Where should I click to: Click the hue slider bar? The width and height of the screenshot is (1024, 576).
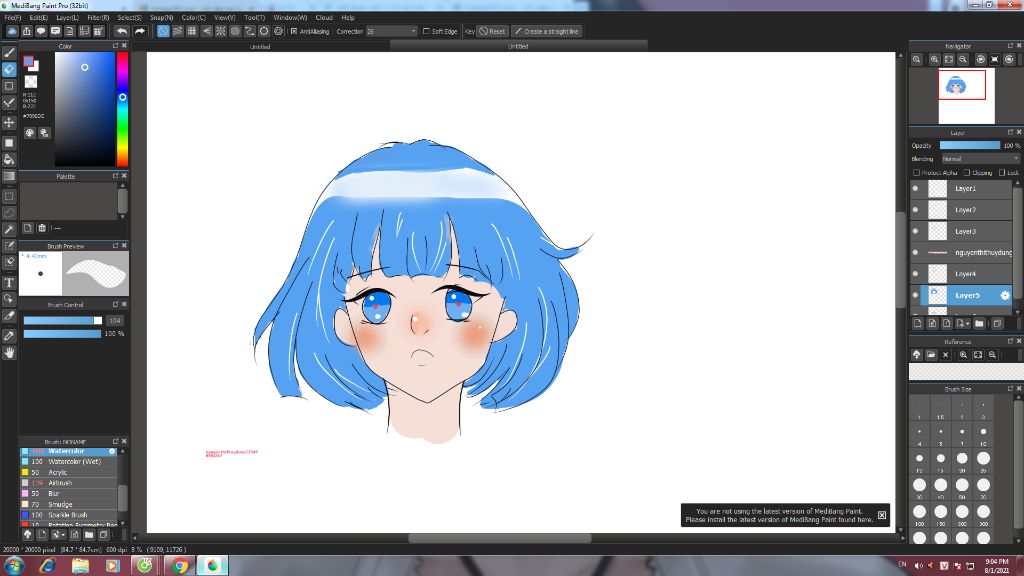[x=122, y=109]
